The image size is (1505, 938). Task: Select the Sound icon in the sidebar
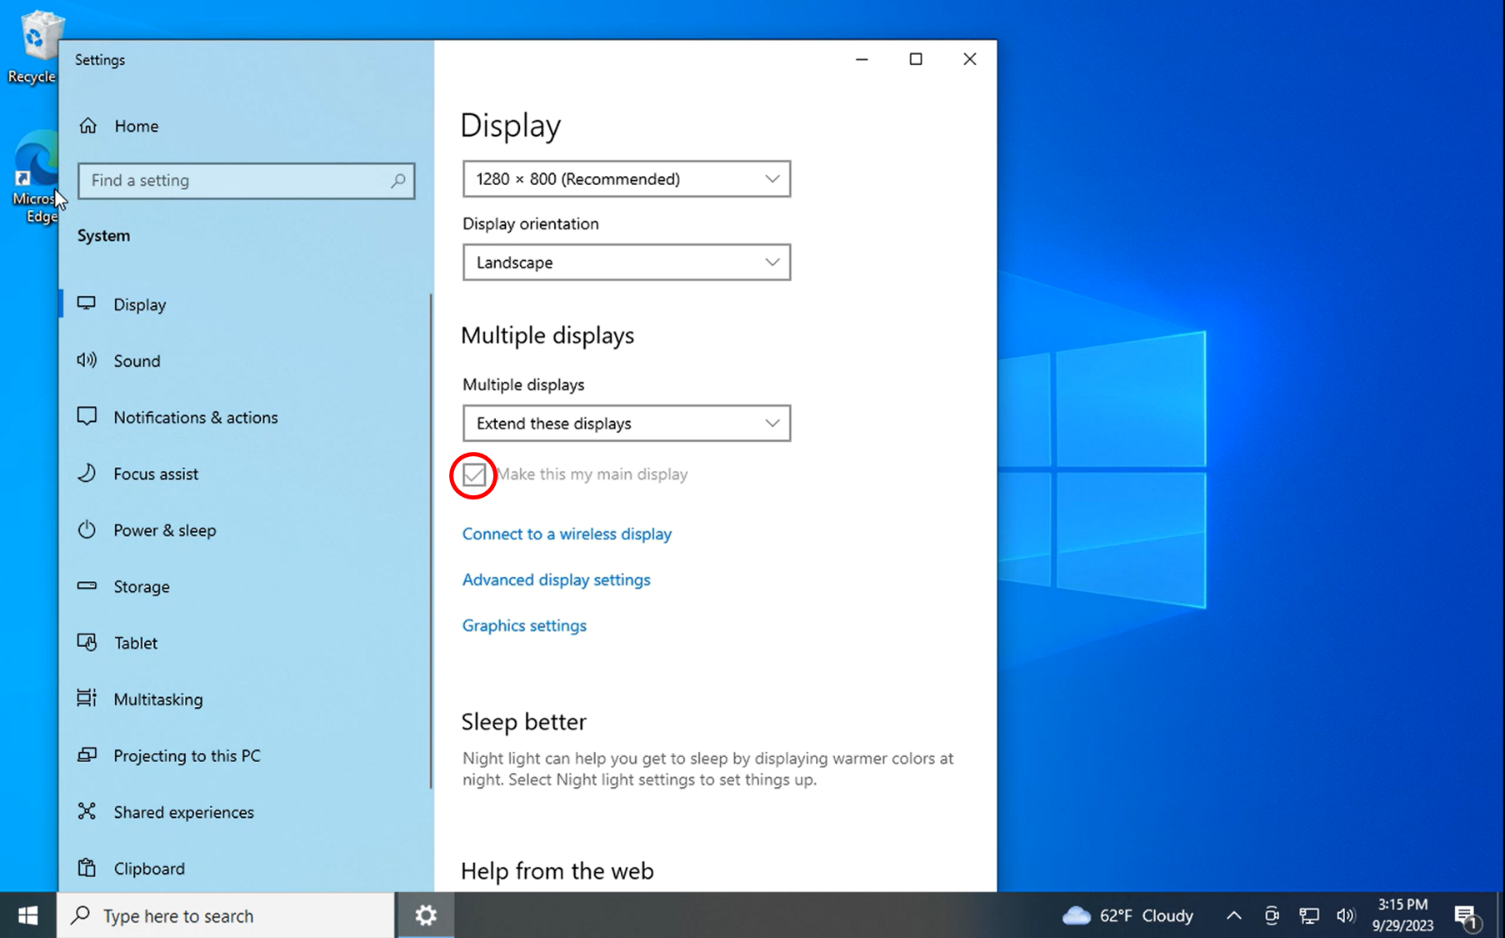pyautogui.click(x=86, y=361)
